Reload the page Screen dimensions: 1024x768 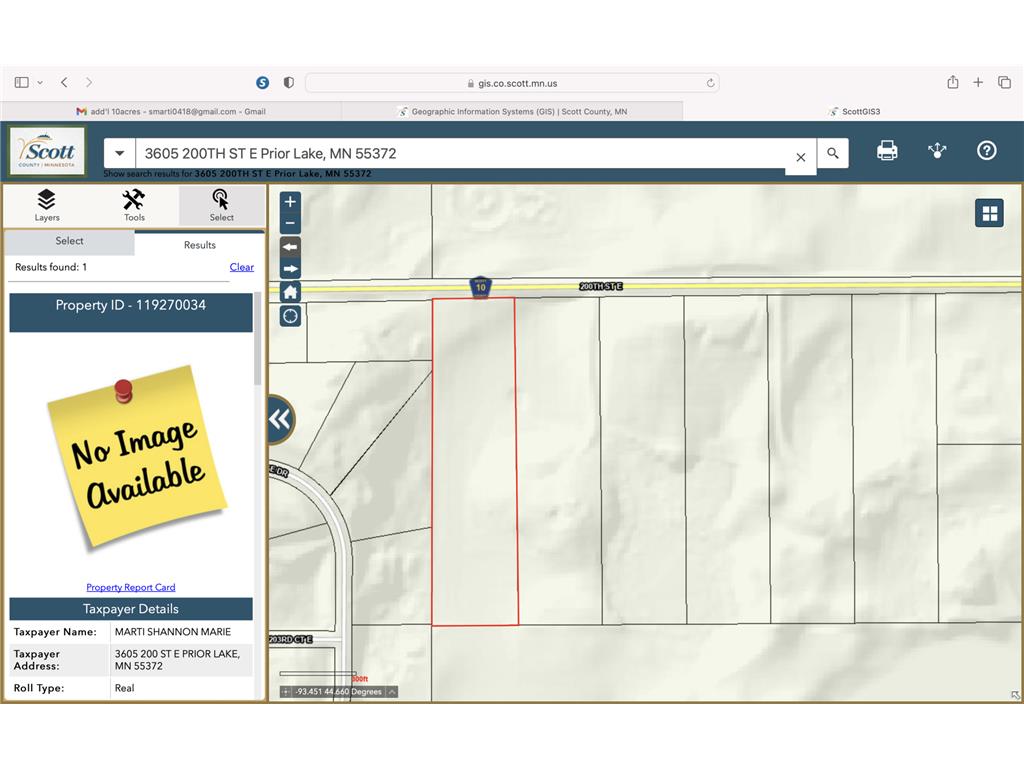pyautogui.click(x=710, y=83)
